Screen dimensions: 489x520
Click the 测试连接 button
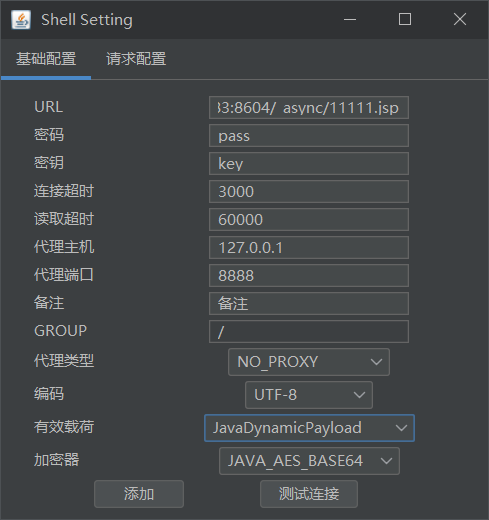pos(309,494)
